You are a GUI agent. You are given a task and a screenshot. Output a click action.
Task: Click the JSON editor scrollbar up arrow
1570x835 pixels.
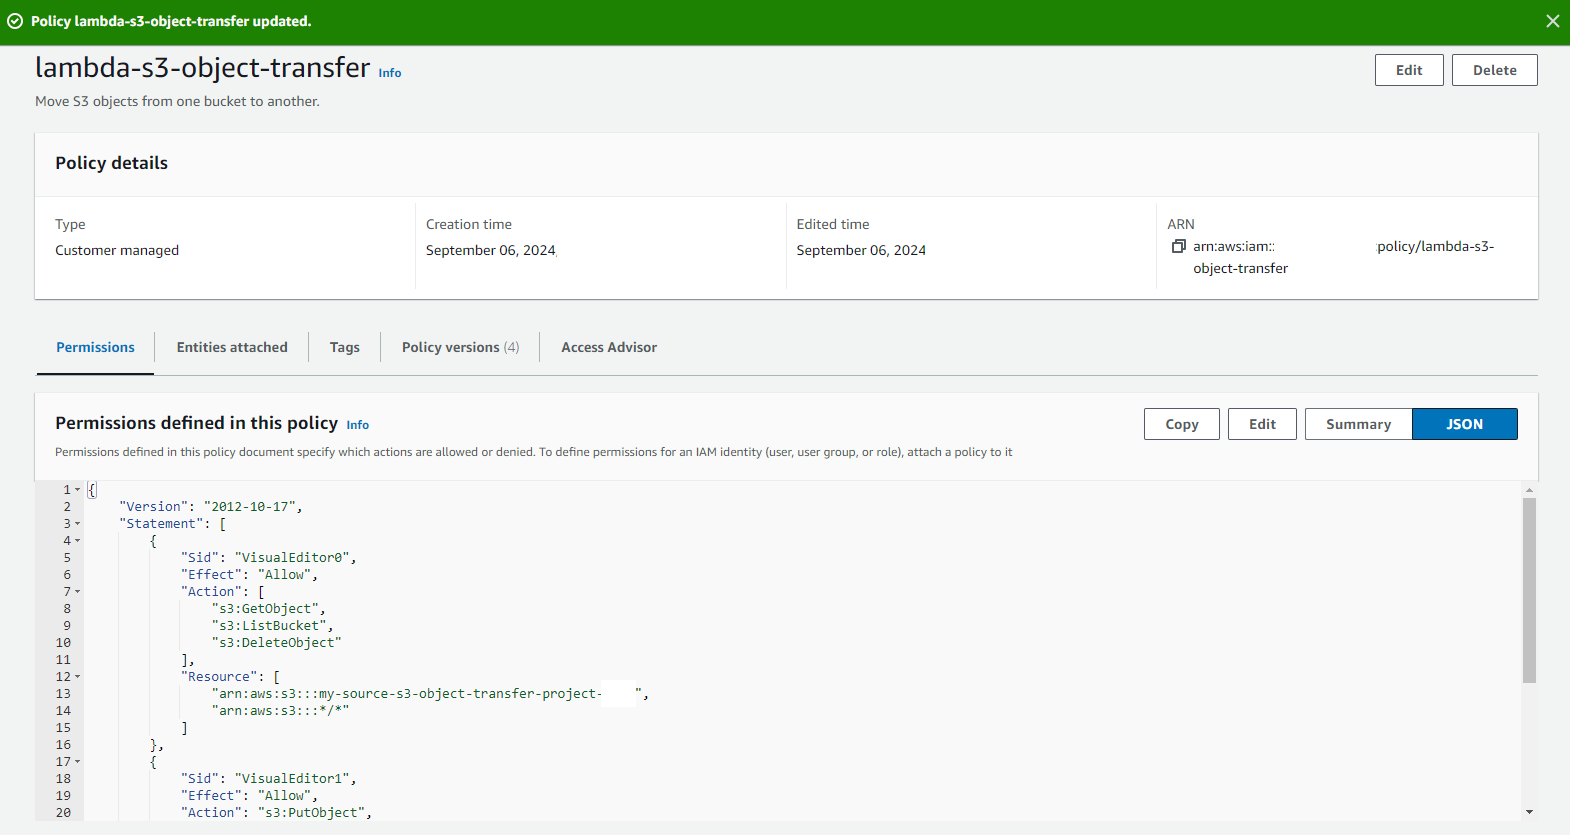click(1529, 490)
